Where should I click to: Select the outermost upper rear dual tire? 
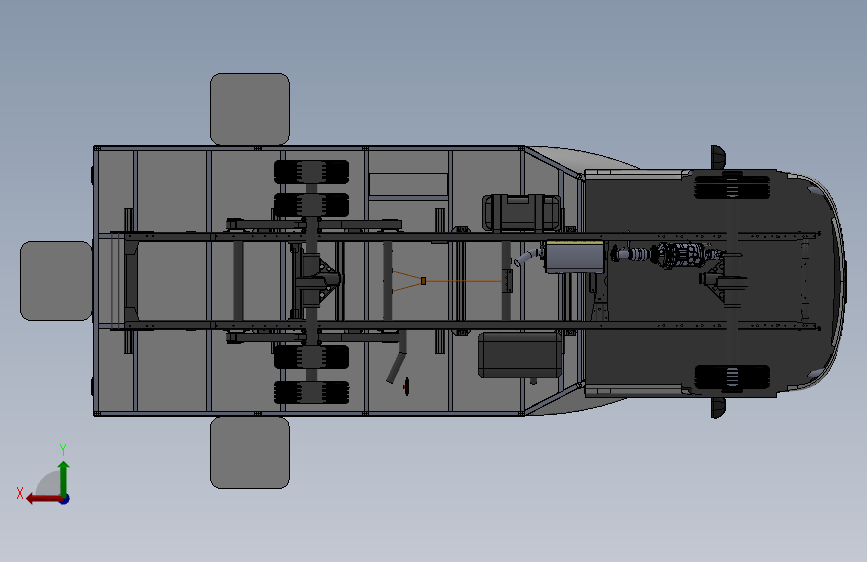(x=311, y=172)
